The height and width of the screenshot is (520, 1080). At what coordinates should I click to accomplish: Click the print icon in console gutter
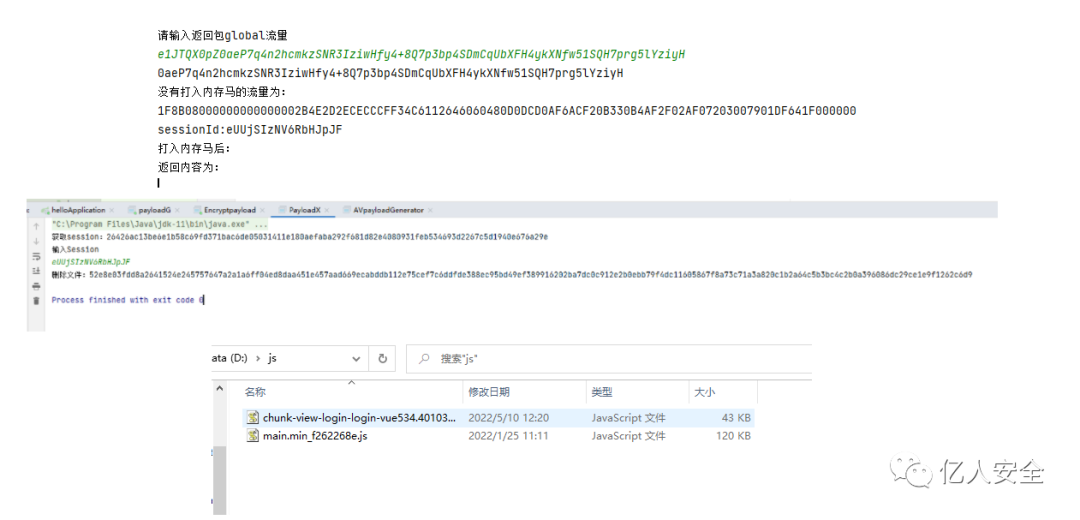pyautogui.click(x=36, y=286)
